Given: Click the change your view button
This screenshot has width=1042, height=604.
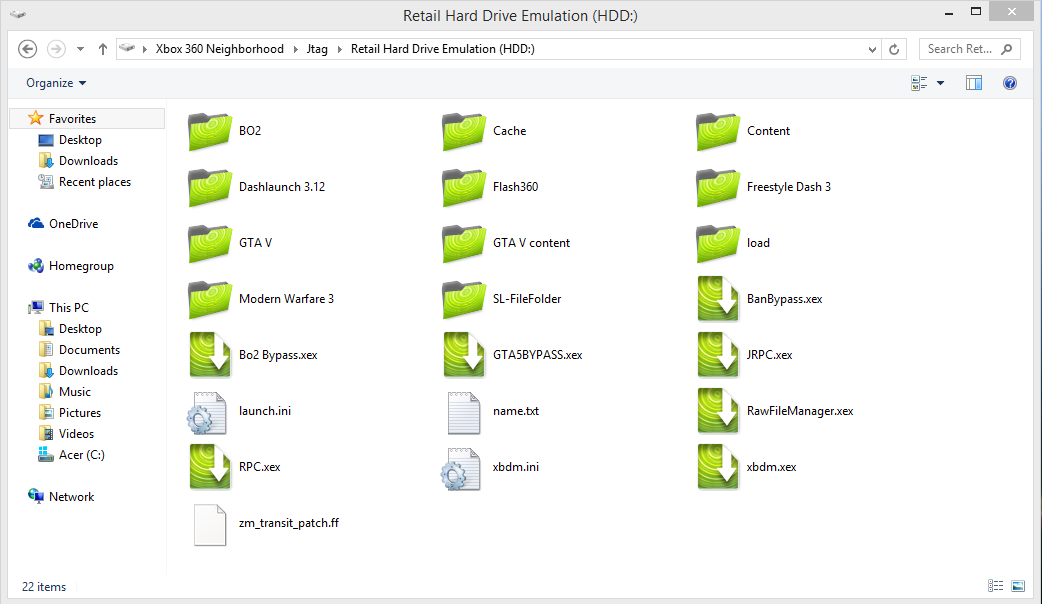Looking at the screenshot, I should (x=919, y=83).
